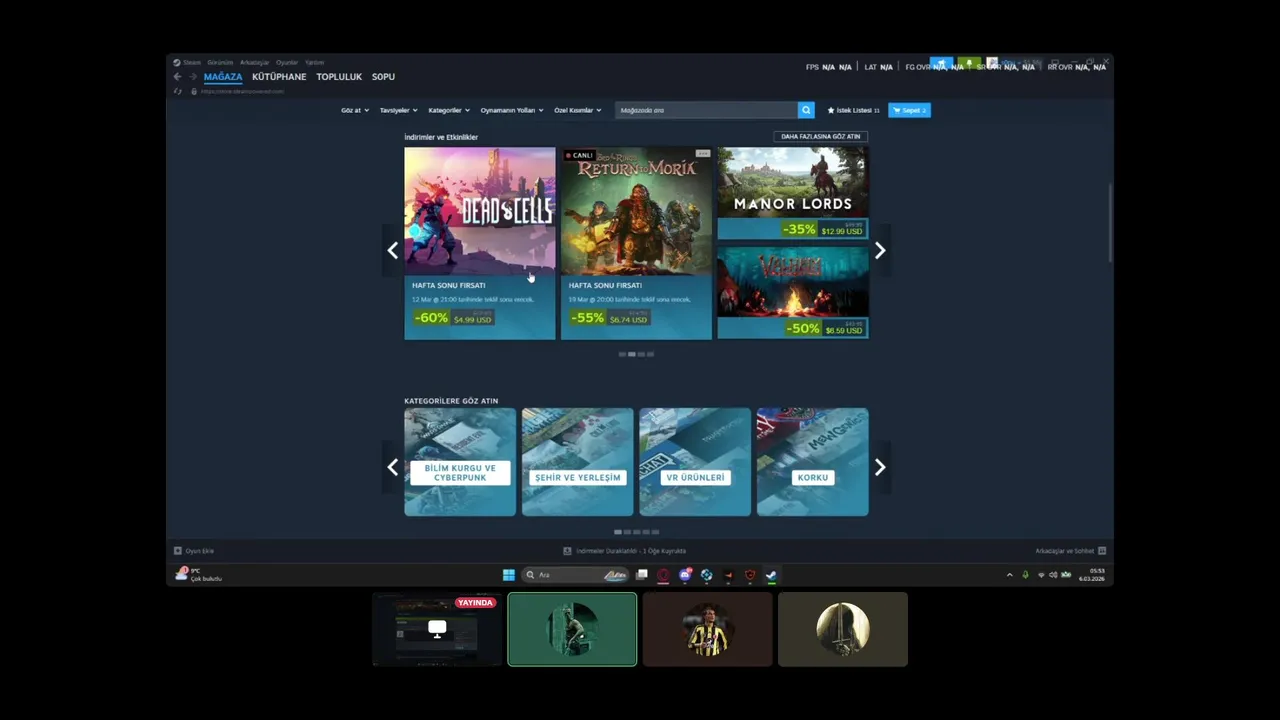
Task: Click the Valheim -50% price tag
Action: [x=824, y=328]
